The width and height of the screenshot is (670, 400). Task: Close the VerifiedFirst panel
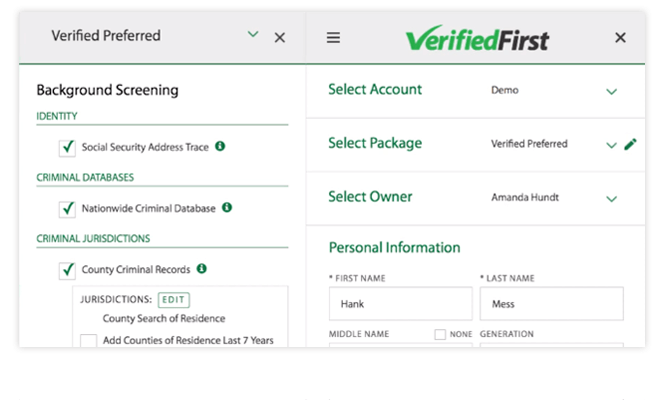(620, 38)
